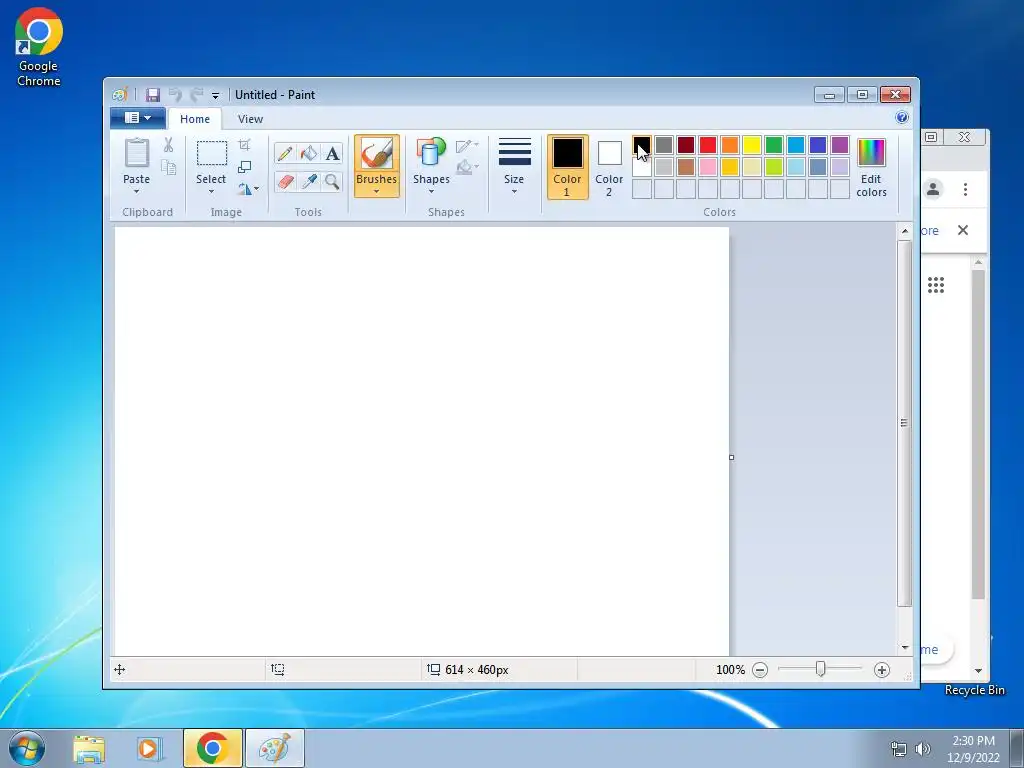Open Customize Quick Access Toolbar dropdown
The image size is (1024, 768).
[216, 95]
